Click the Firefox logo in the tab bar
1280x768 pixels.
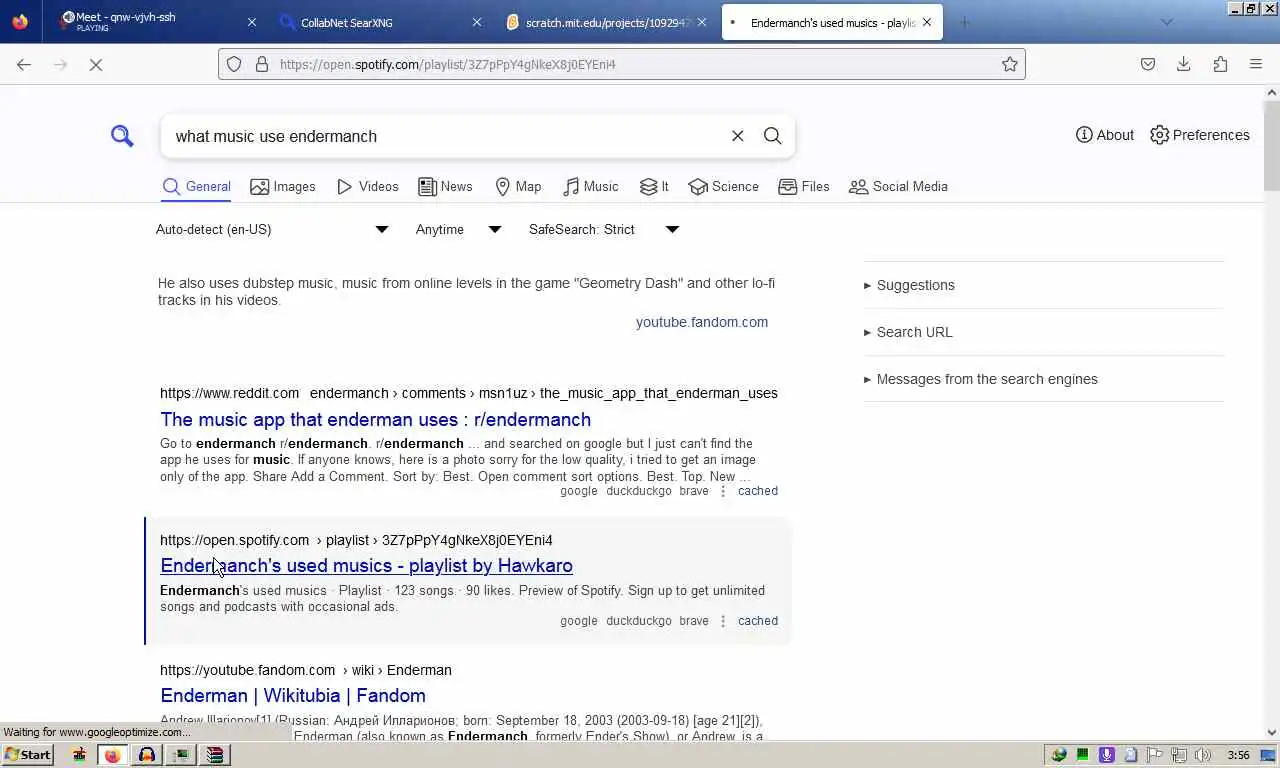[21, 22]
